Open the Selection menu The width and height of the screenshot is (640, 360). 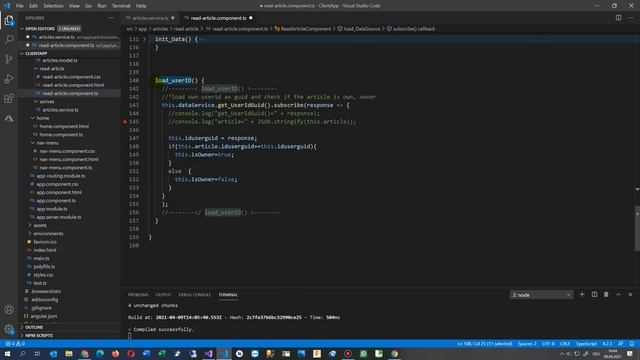tap(53, 6)
